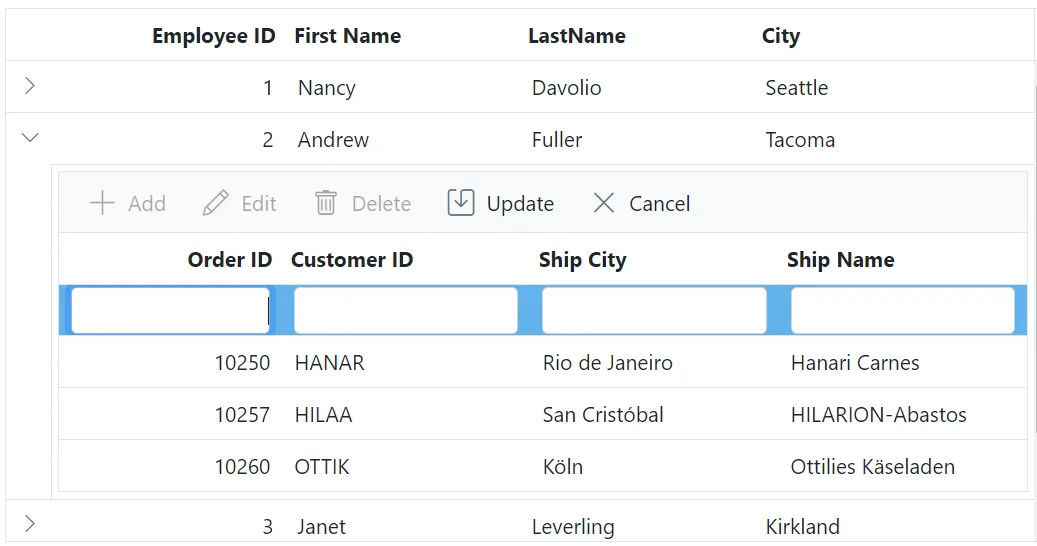Sort by First Name column header

pos(348,36)
